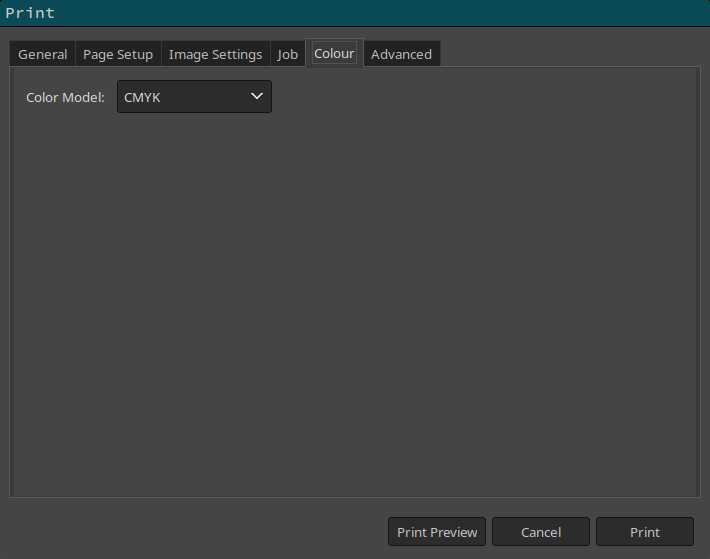The image size is (710, 559).
Task: Click the Print button
Action: coord(645,532)
